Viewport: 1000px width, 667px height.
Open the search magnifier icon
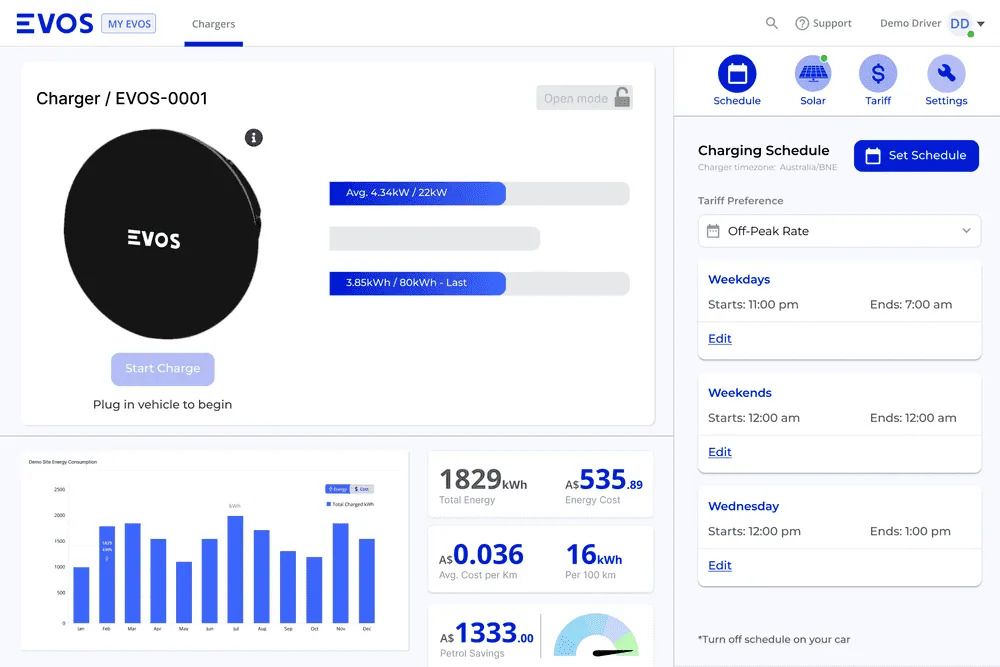771,22
